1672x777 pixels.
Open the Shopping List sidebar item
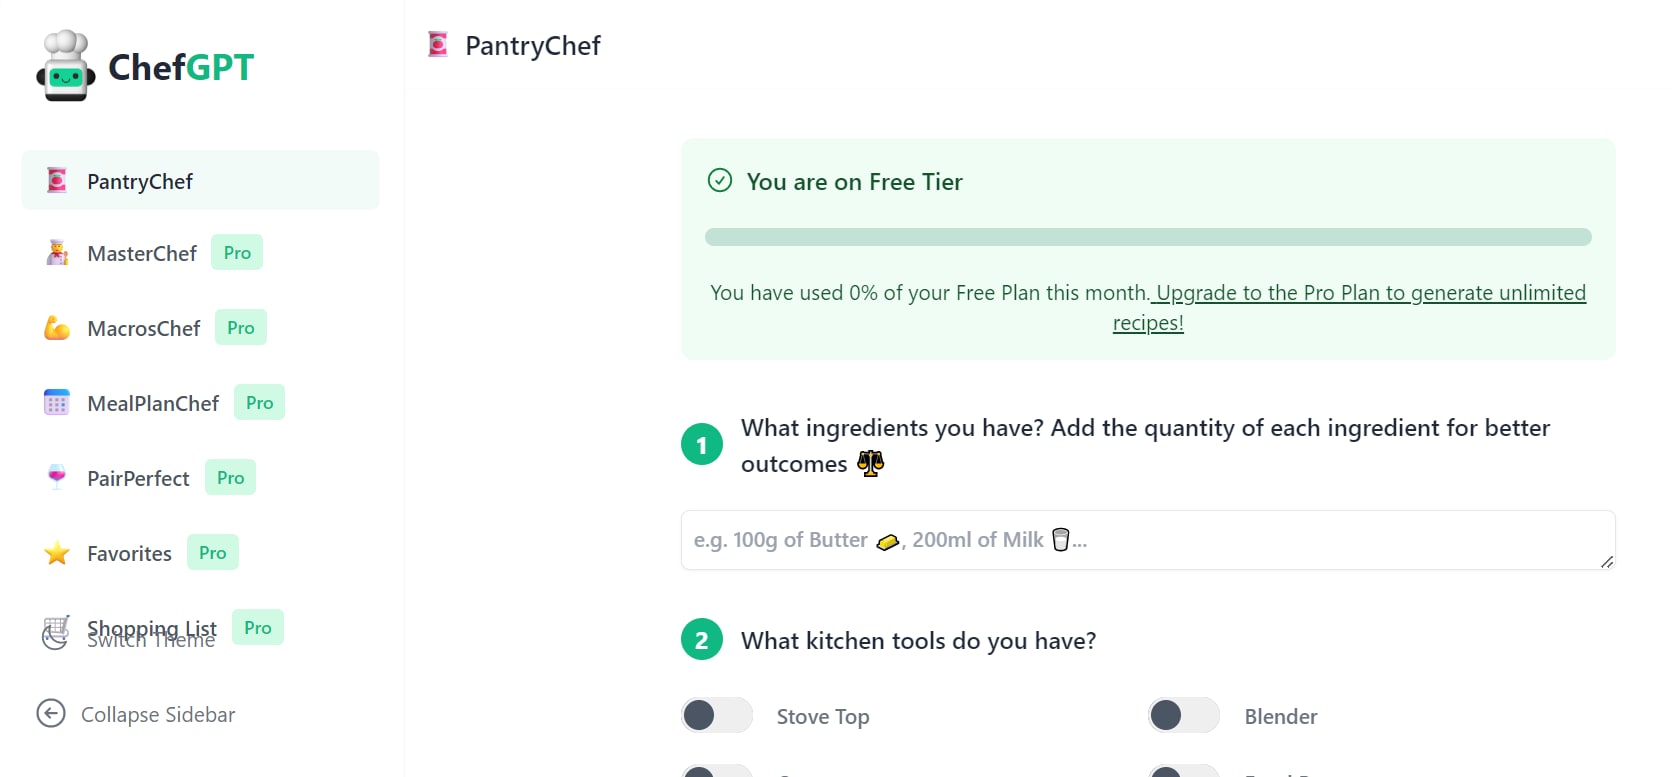click(152, 627)
